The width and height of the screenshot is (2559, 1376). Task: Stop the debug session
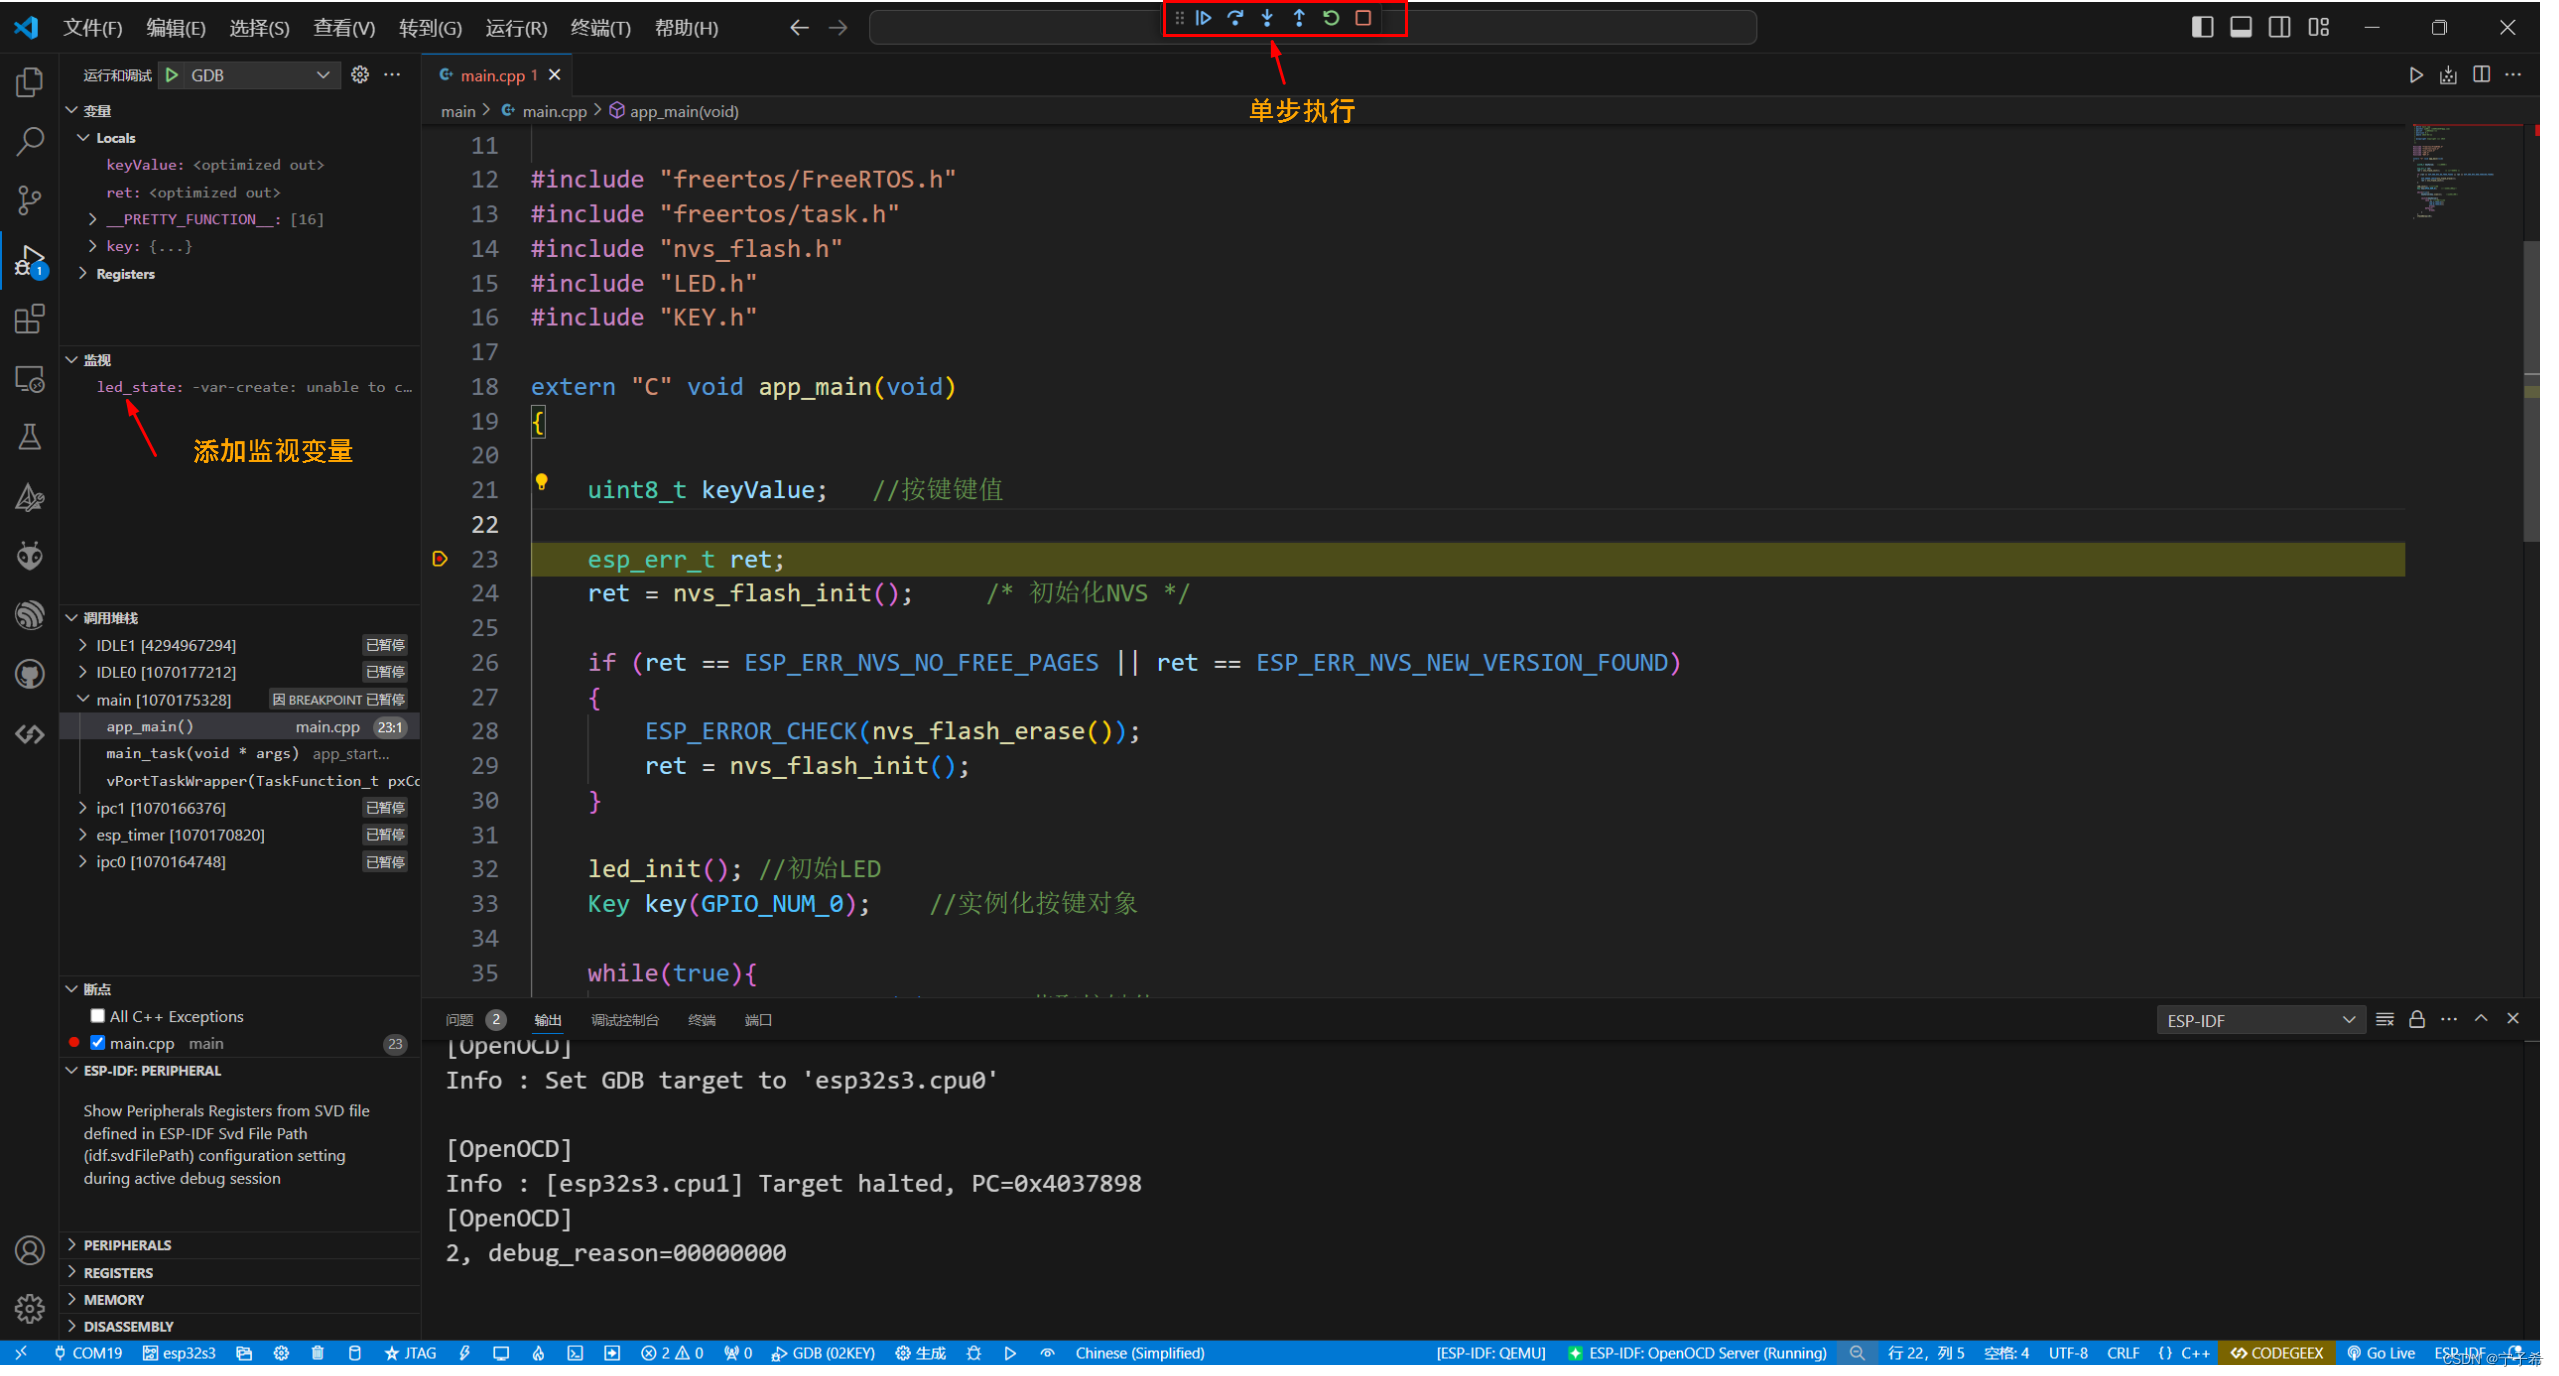(x=1363, y=18)
